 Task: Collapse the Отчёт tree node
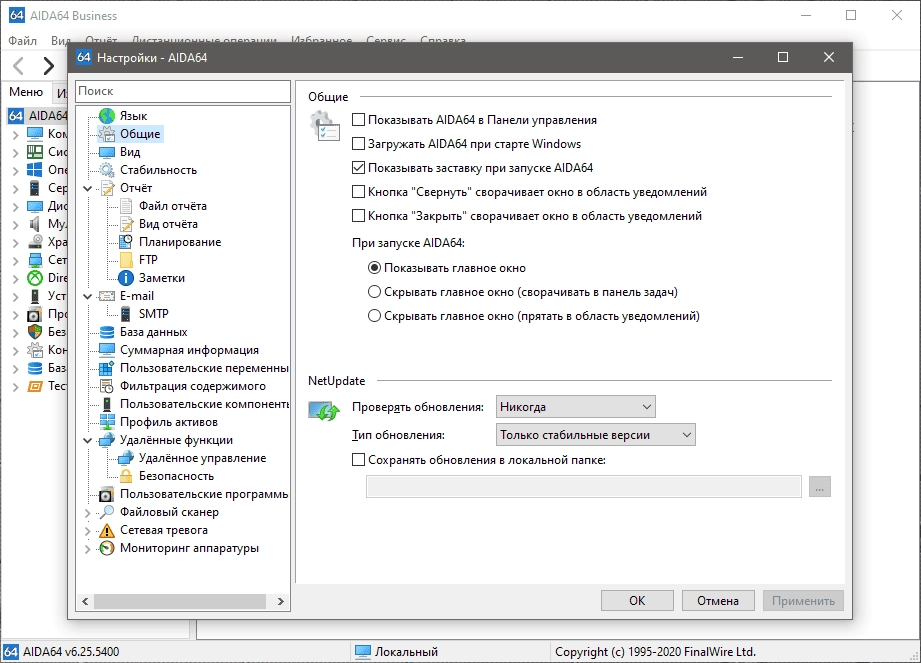[88, 189]
